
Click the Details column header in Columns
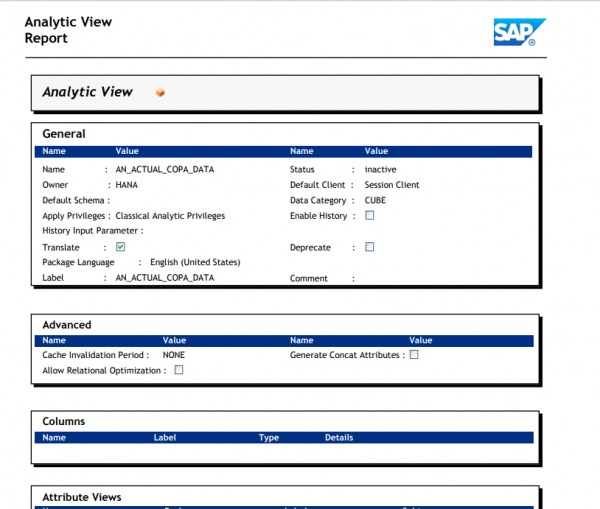click(339, 438)
